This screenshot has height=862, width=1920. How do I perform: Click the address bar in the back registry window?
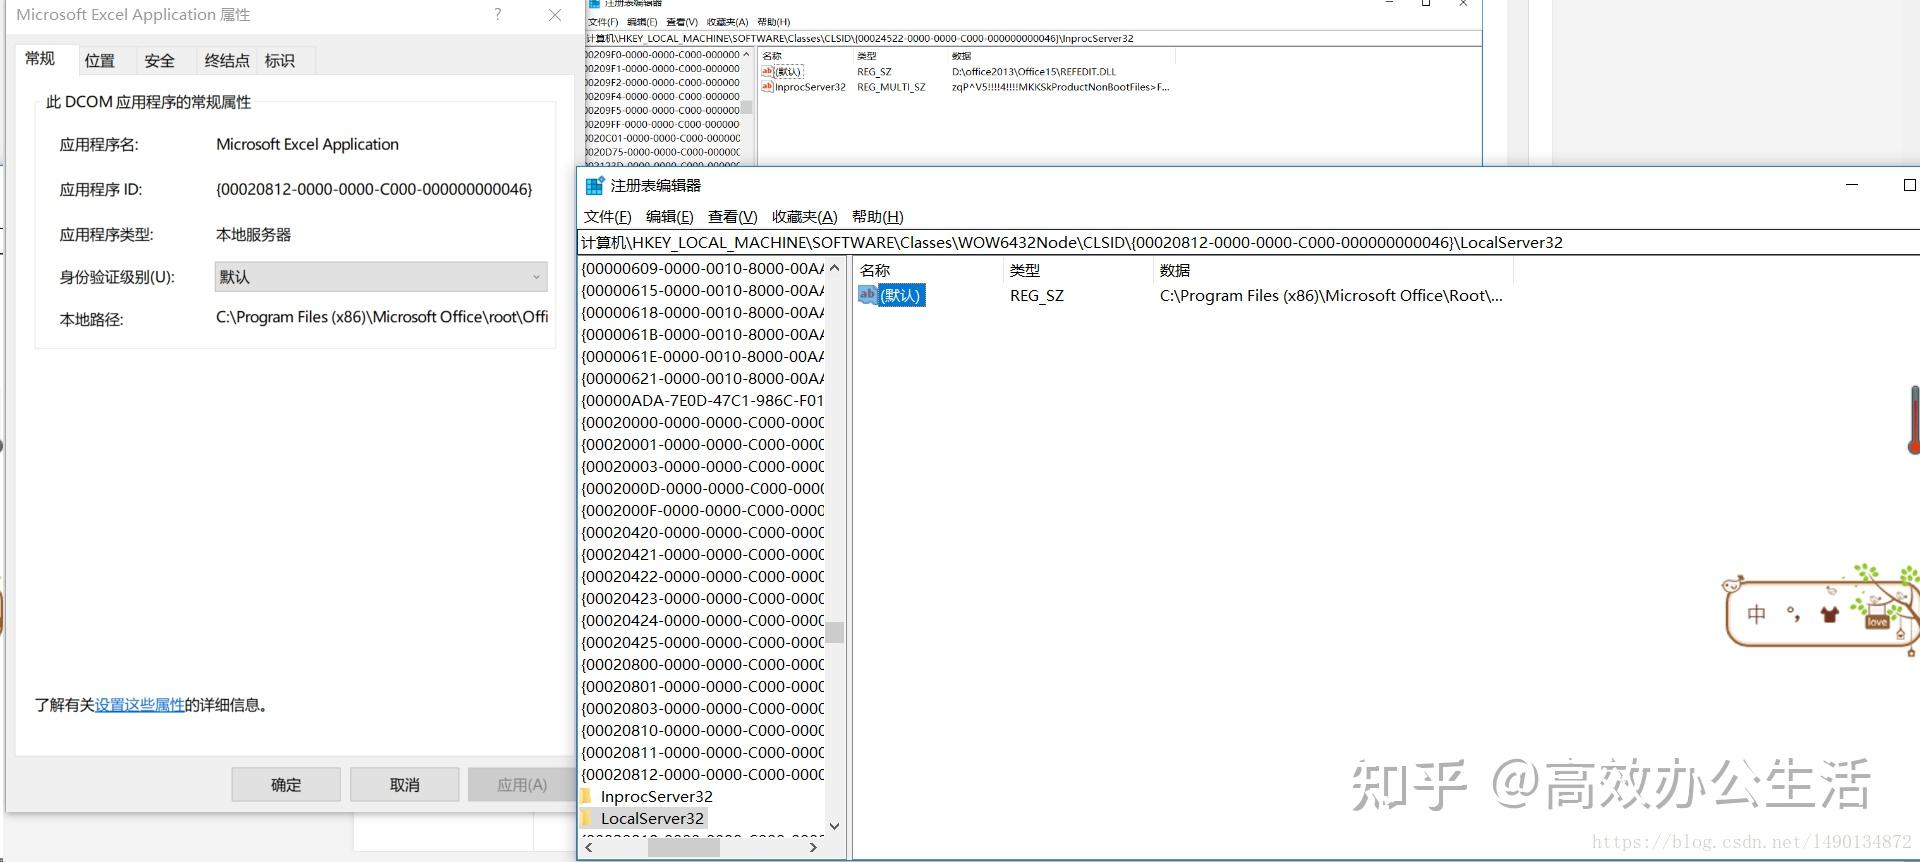1032,38
